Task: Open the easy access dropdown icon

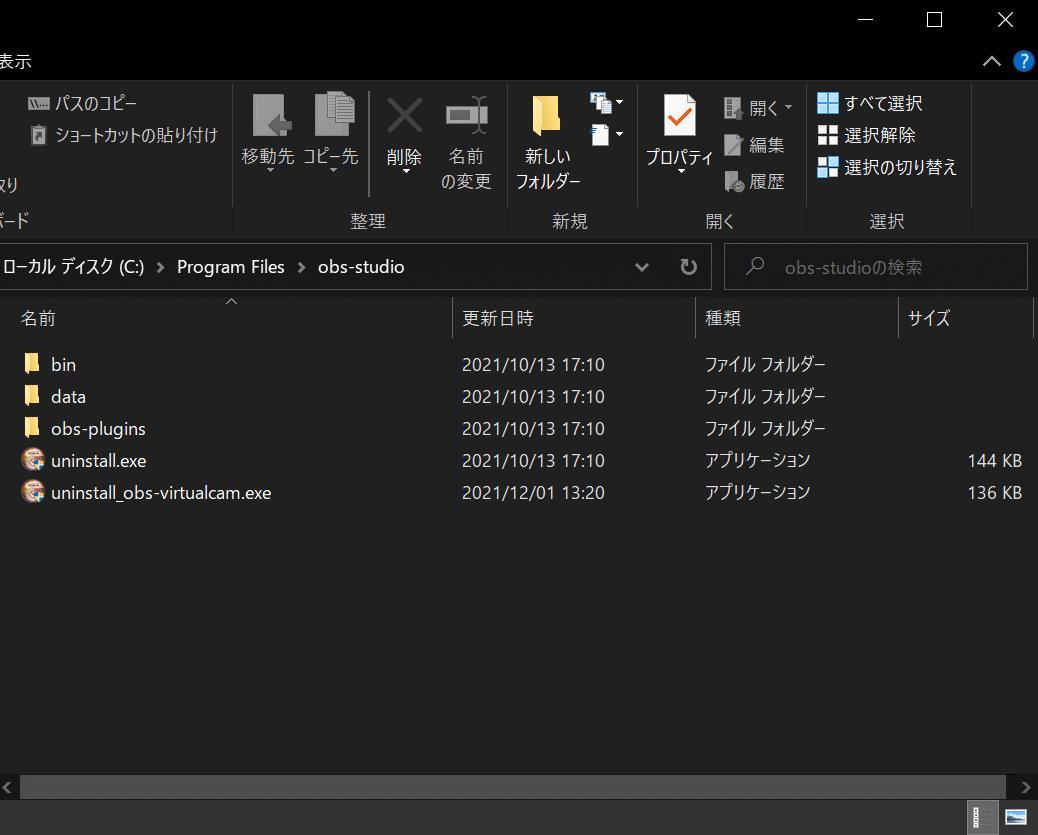Action: (606, 134)
